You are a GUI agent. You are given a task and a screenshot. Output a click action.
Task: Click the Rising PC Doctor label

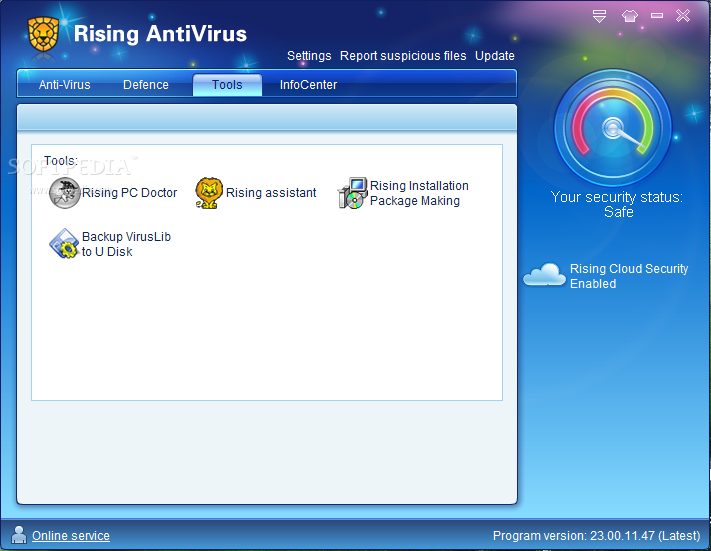click(x=129, y=193)
